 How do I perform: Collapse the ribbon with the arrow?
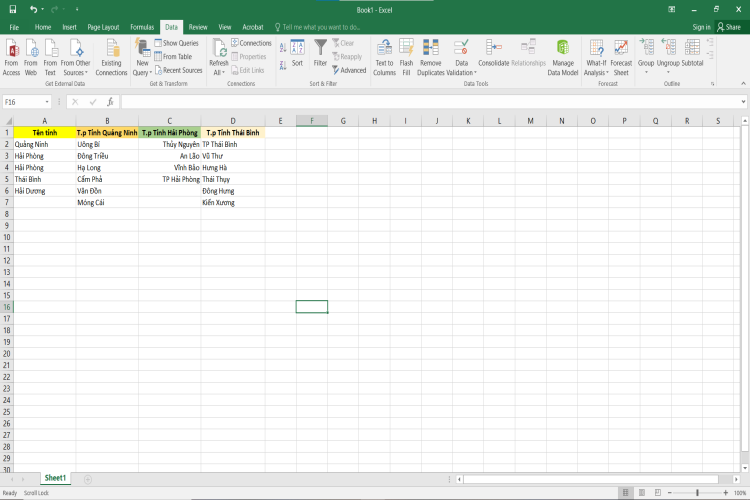coord(743,83)
